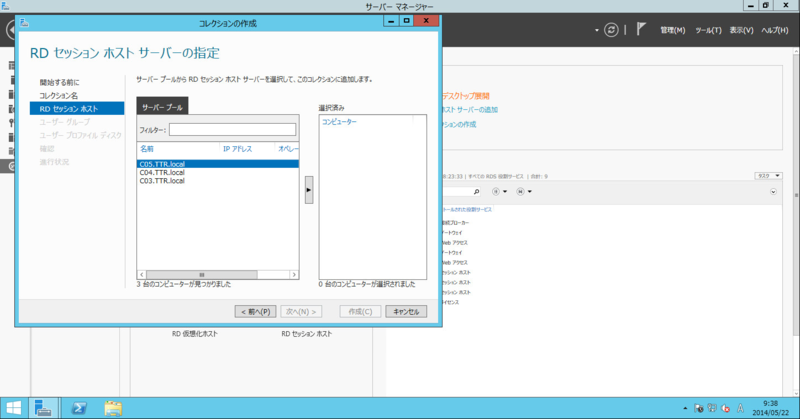The image size is (800, 419).
Task: Open the タスク dropdown in Server Manager
Action: tap(768, 176)
